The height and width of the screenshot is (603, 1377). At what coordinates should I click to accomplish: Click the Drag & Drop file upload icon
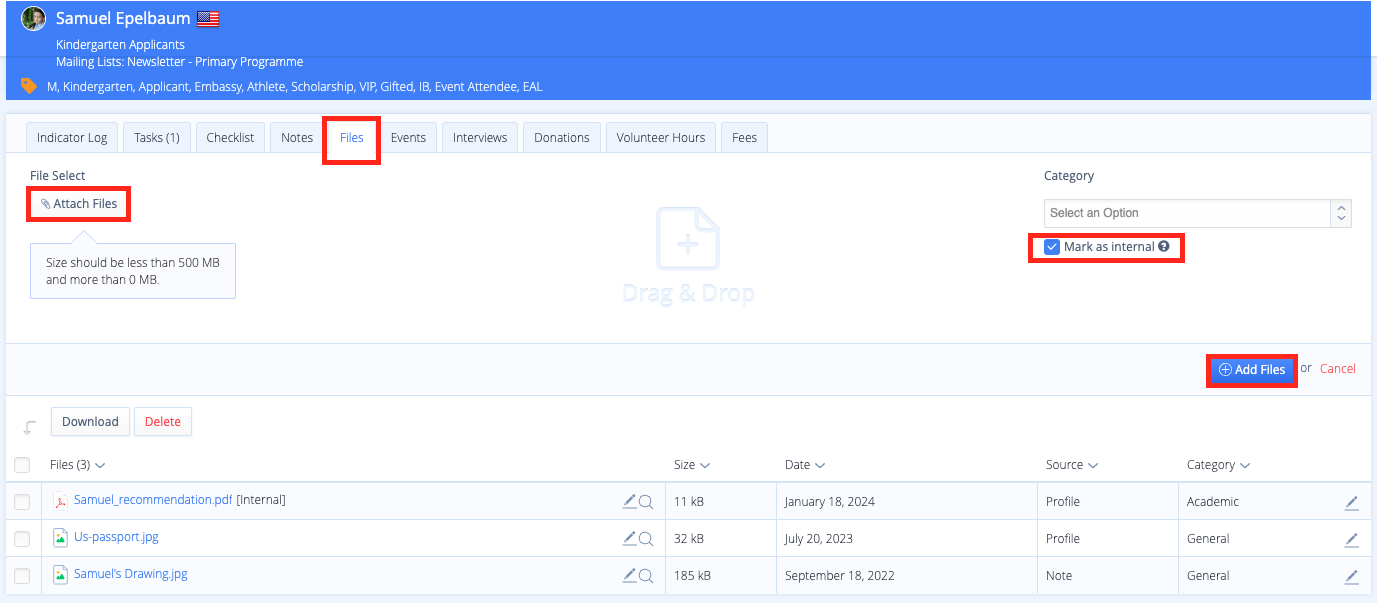point(688,240)
